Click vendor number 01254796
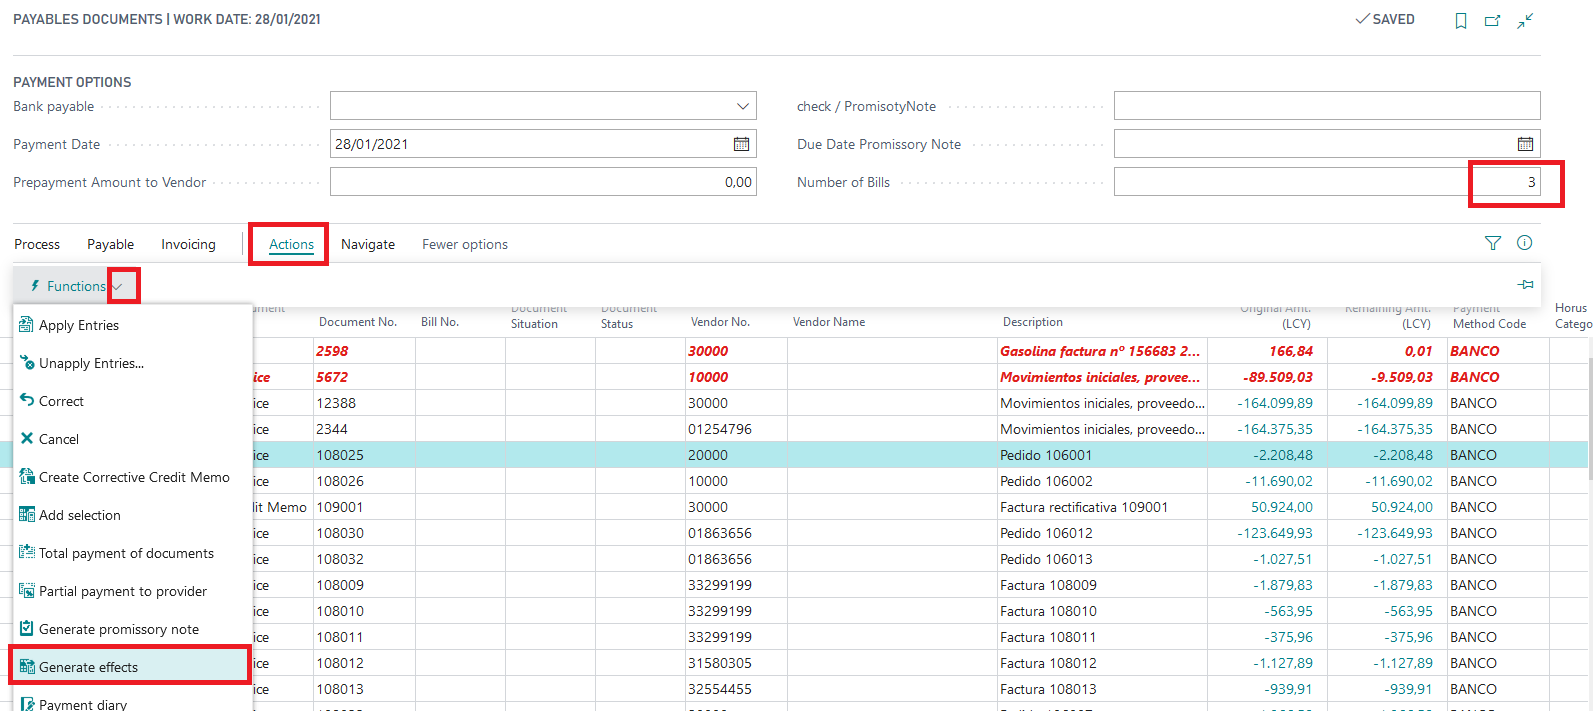 720,429
